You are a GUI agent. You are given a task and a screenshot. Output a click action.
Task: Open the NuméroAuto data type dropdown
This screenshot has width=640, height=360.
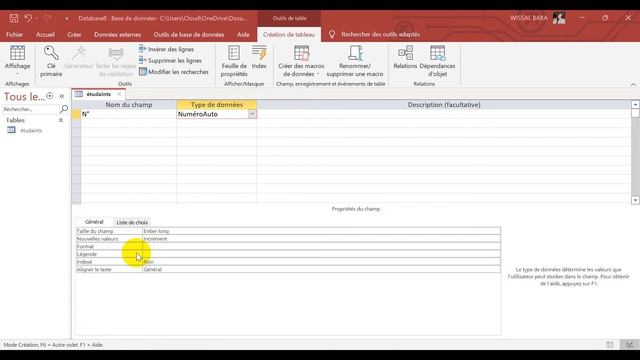[252, 114]
